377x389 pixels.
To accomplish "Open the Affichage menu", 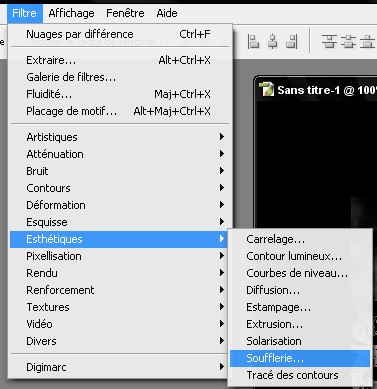I will tap(71, 13).
